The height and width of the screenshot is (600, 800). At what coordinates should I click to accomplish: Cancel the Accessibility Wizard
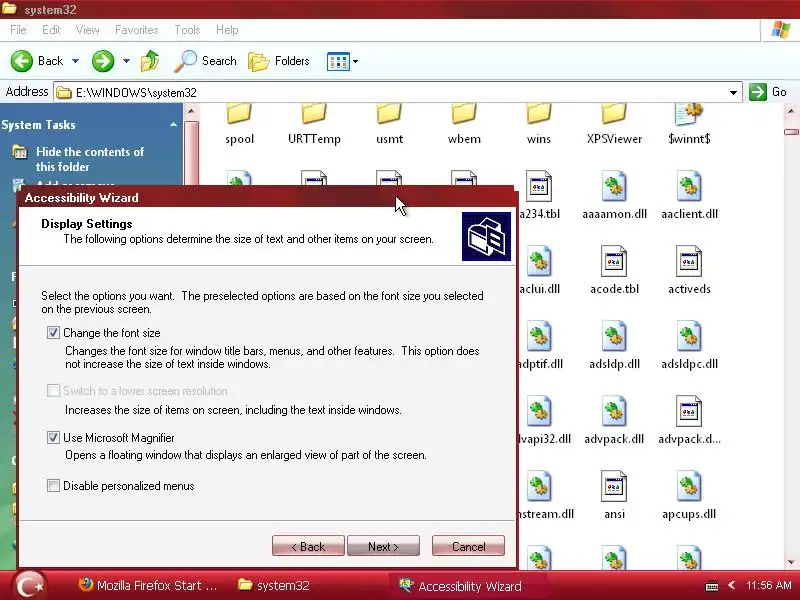pos(468,546)
